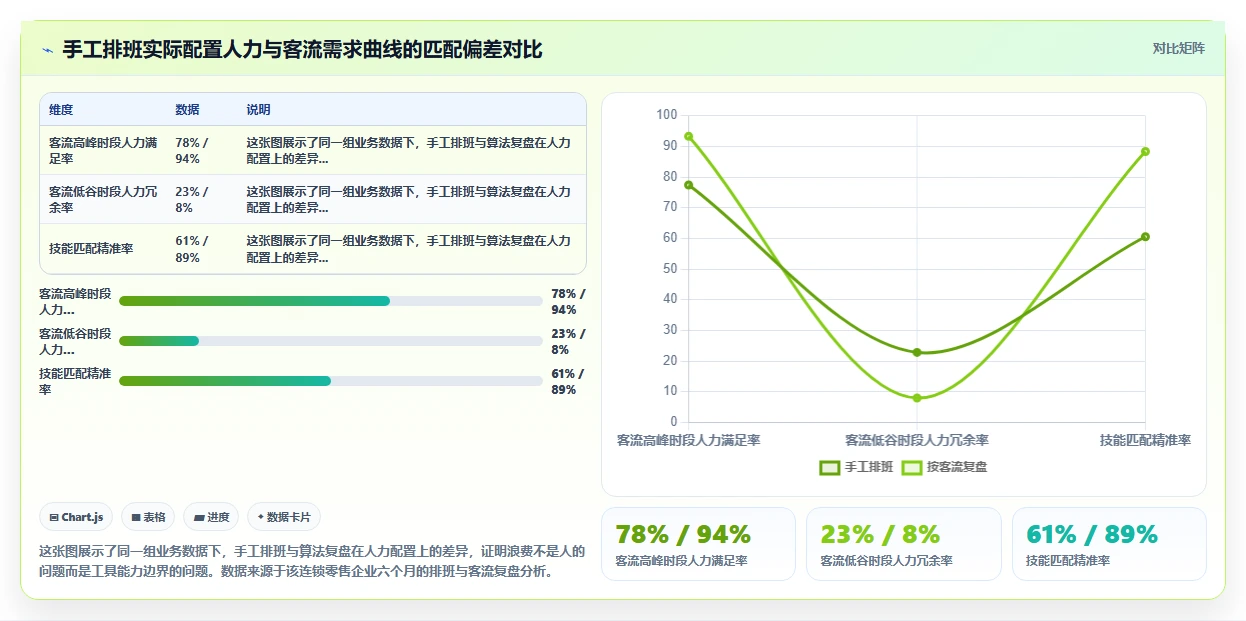This screenshot has height=621, width=1246.
Task: Click the 手工排班 data point at 61
Action: 1145,237
